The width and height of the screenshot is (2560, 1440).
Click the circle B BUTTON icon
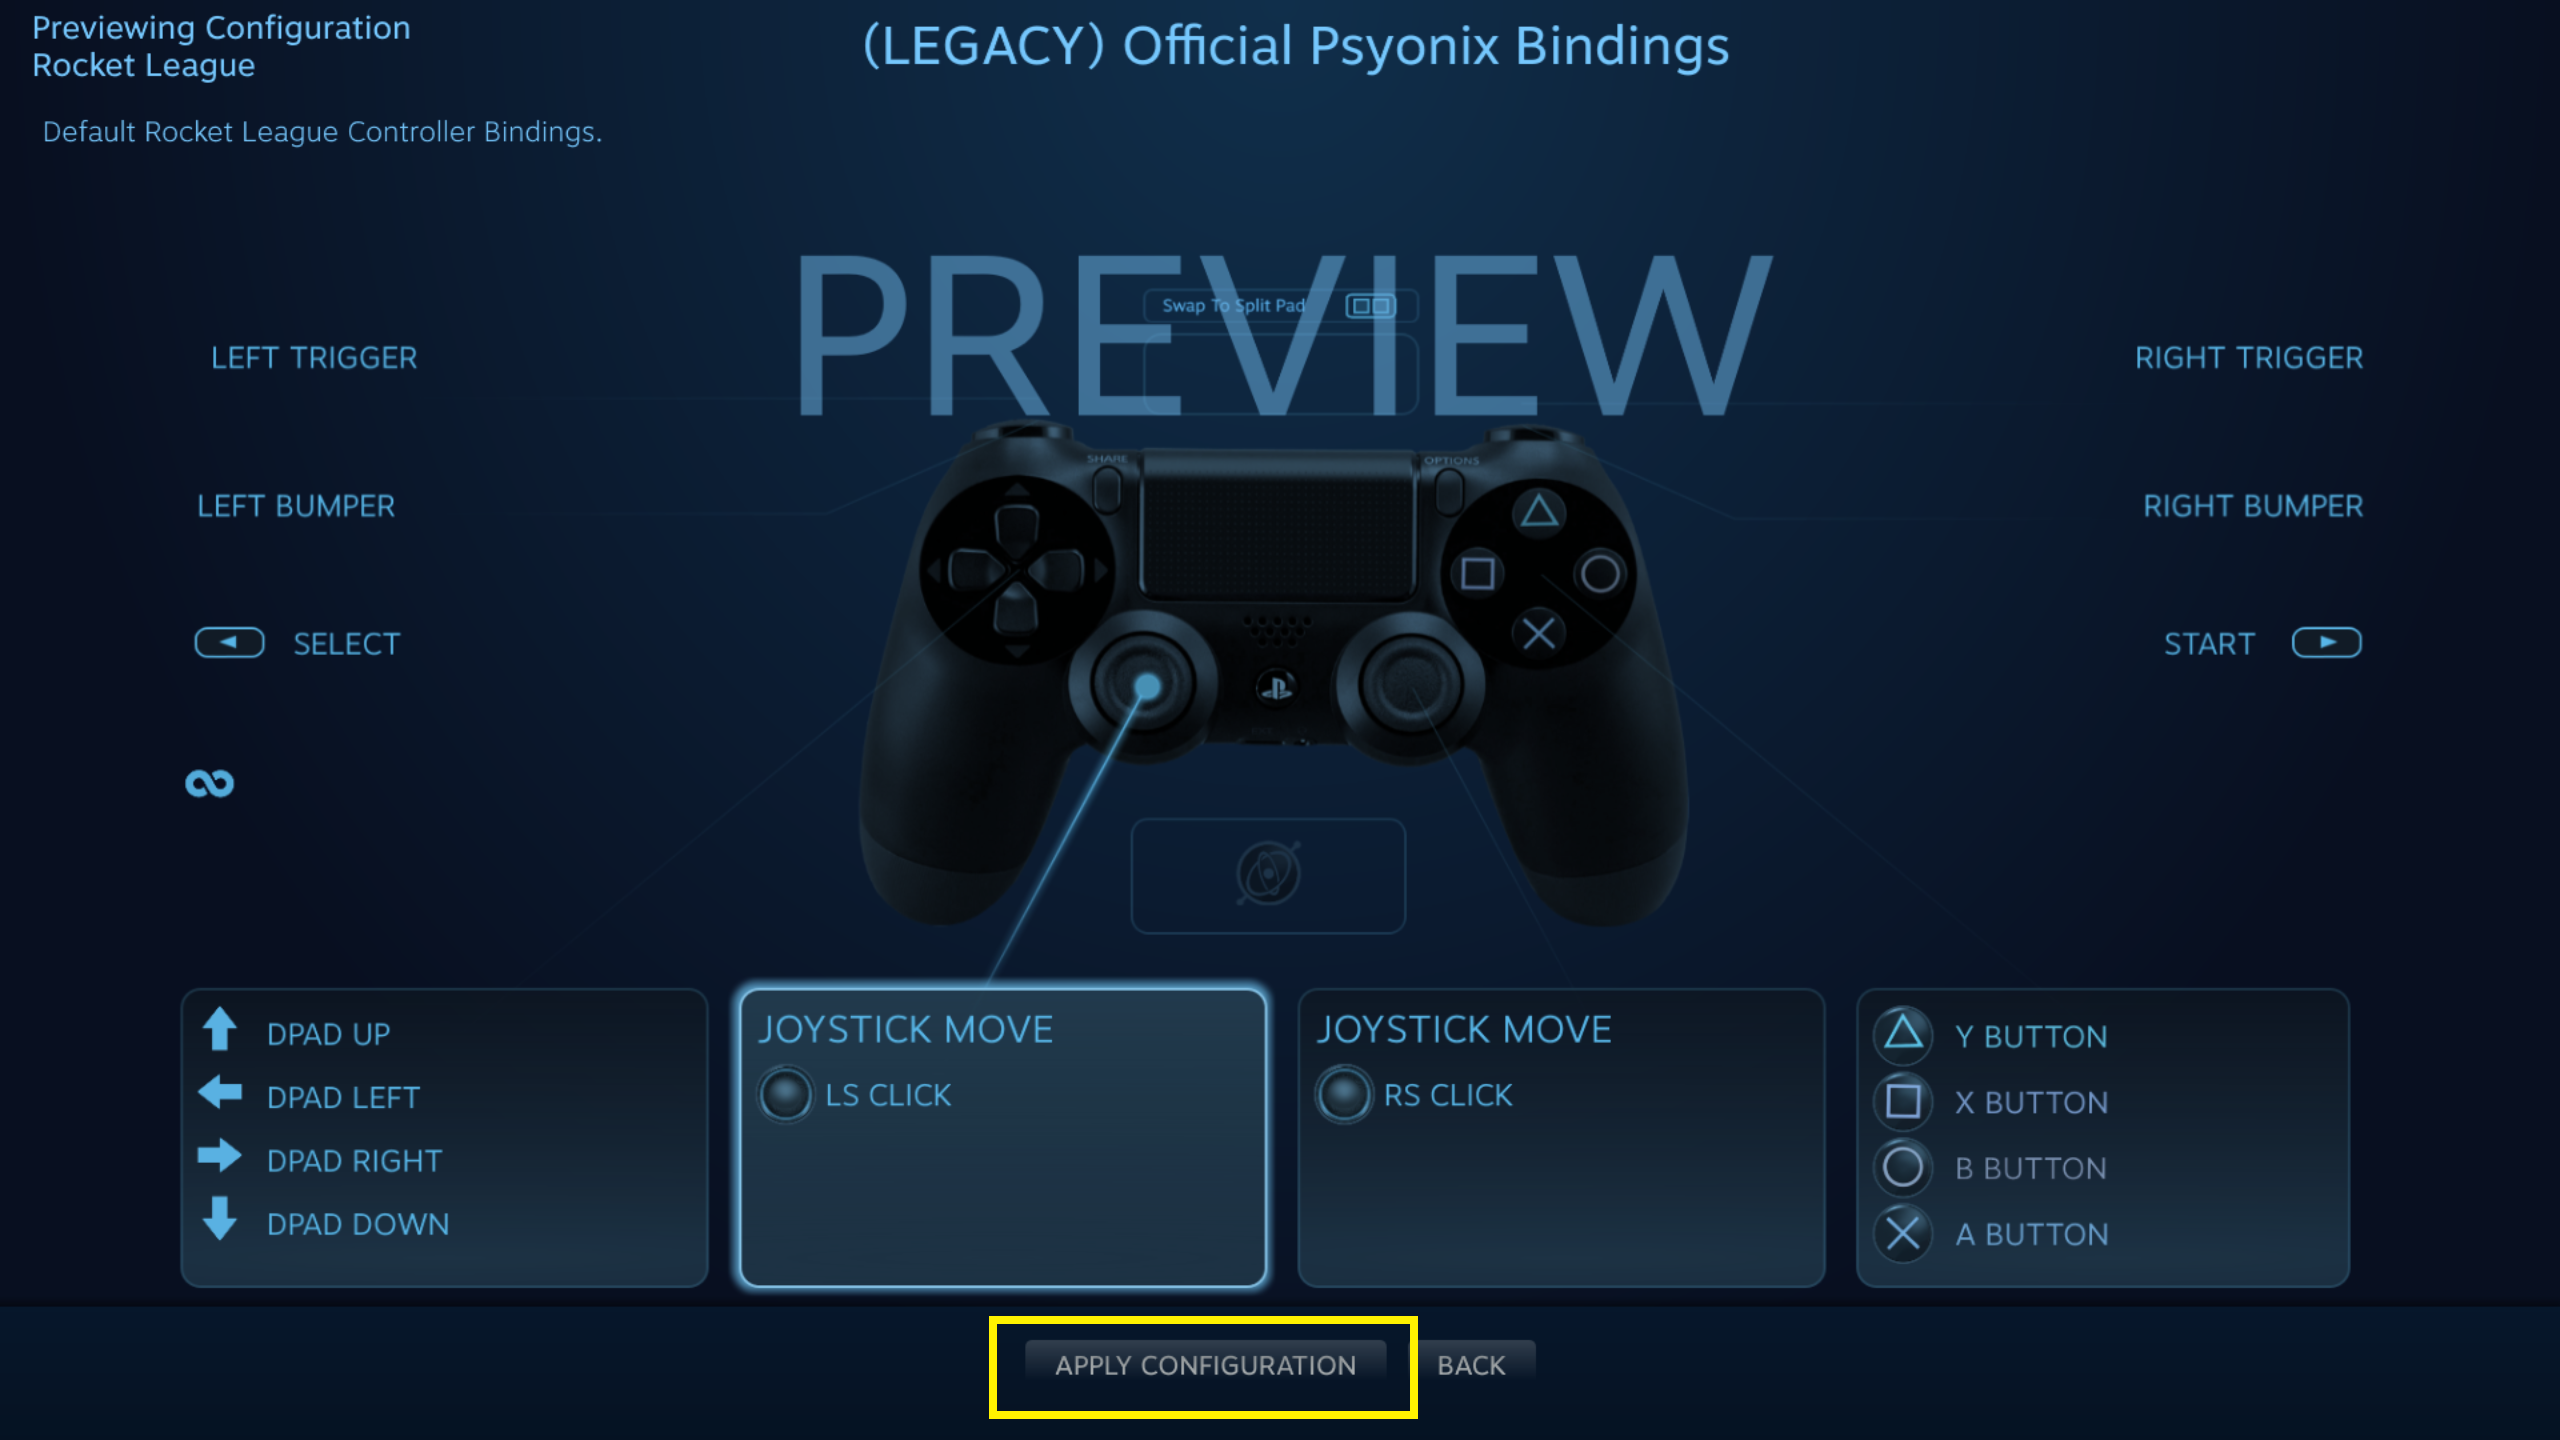pyautogui.click(x=1903, y=1167)
